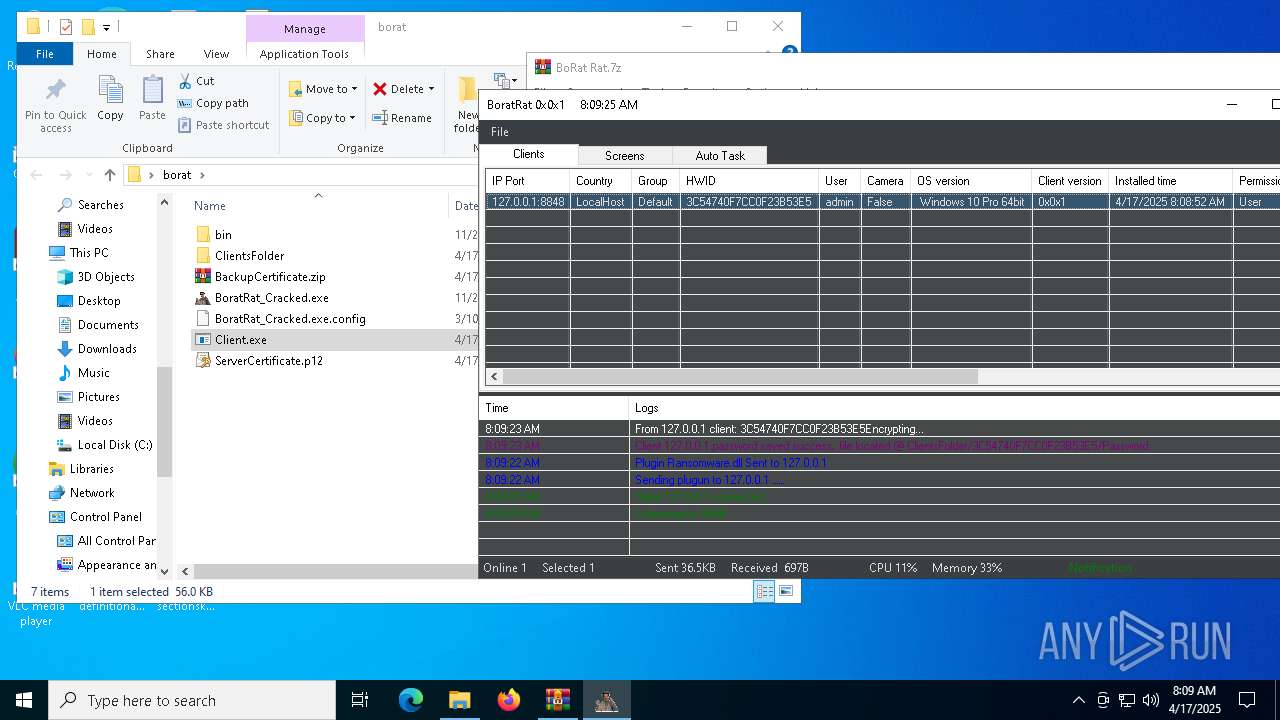Select ServerCertificate.p12 file
This screenshot has width=1280, height=720.
tap(268, 361)
